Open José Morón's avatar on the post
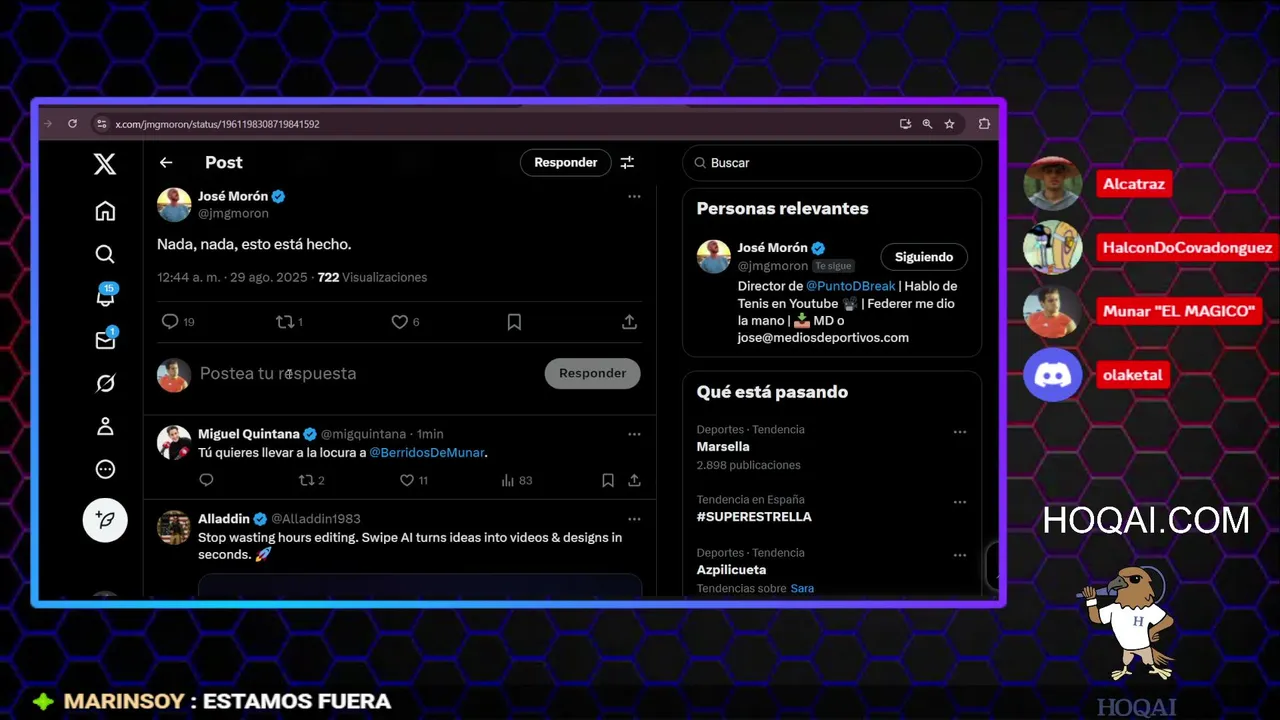 click(x=174, y=204)
